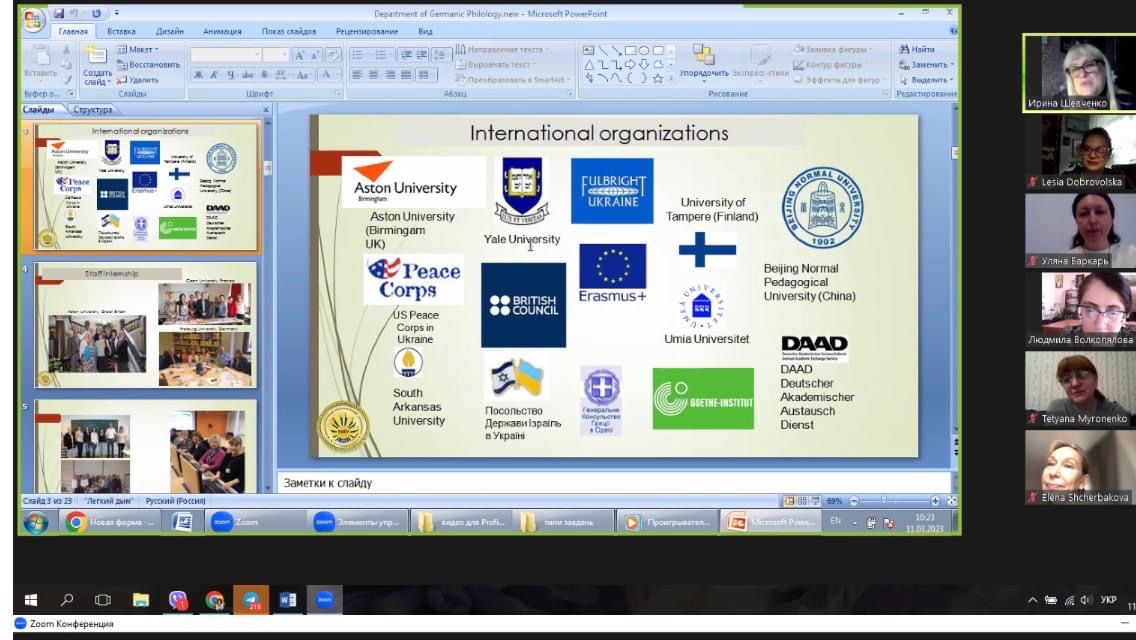1136x640 pixels.
Task: Open Word from the Windows taskbar
Action: pos(288,600)
